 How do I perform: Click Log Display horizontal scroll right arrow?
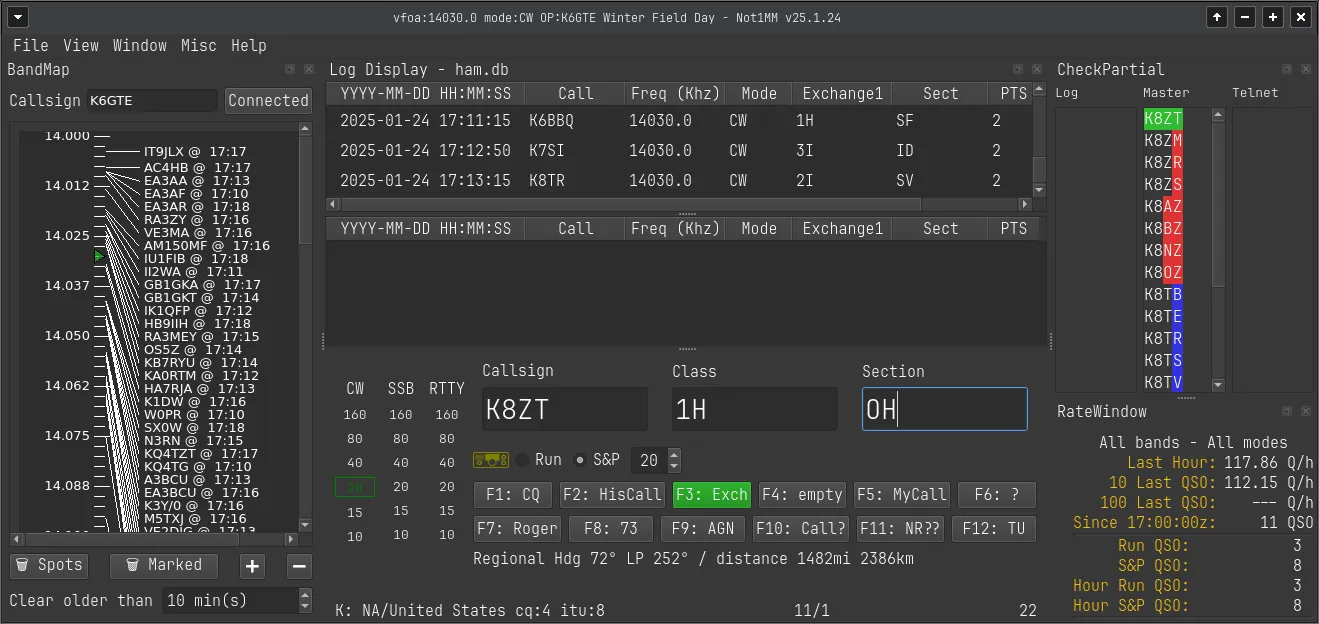pyautogui.click(x=1024, y=204)
